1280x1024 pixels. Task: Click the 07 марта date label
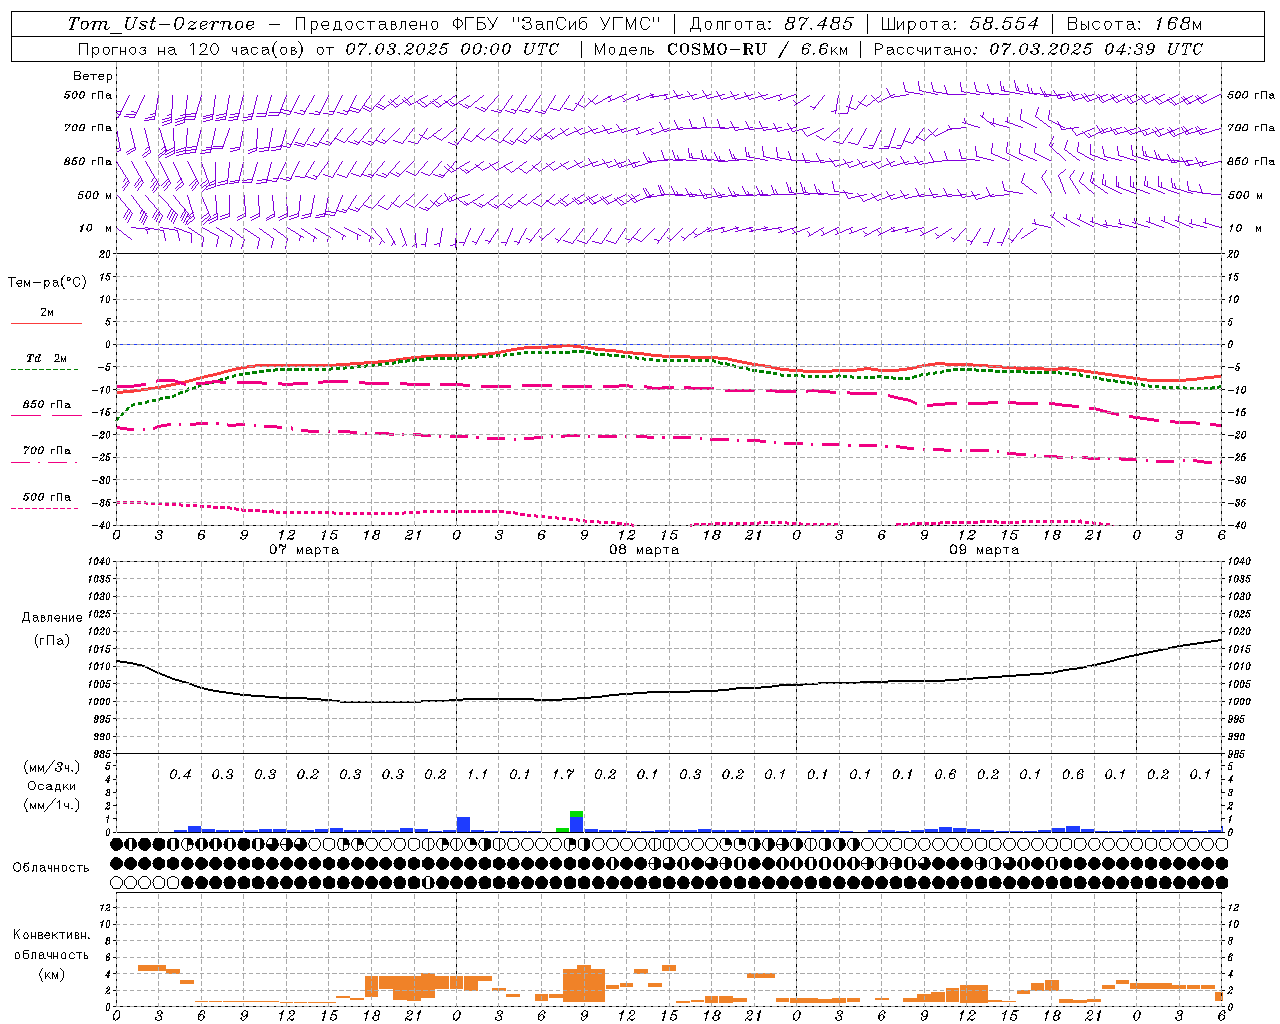pos(304,550)
